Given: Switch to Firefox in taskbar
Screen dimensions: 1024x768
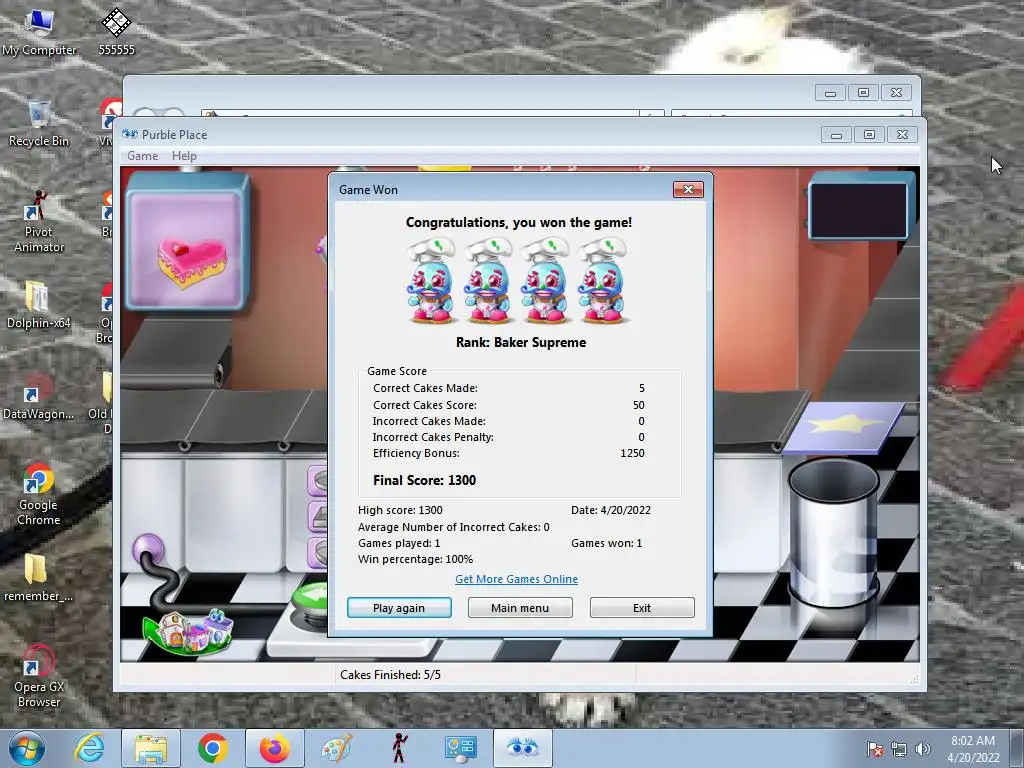Looking at the screenshot, I should coord(274,748).
